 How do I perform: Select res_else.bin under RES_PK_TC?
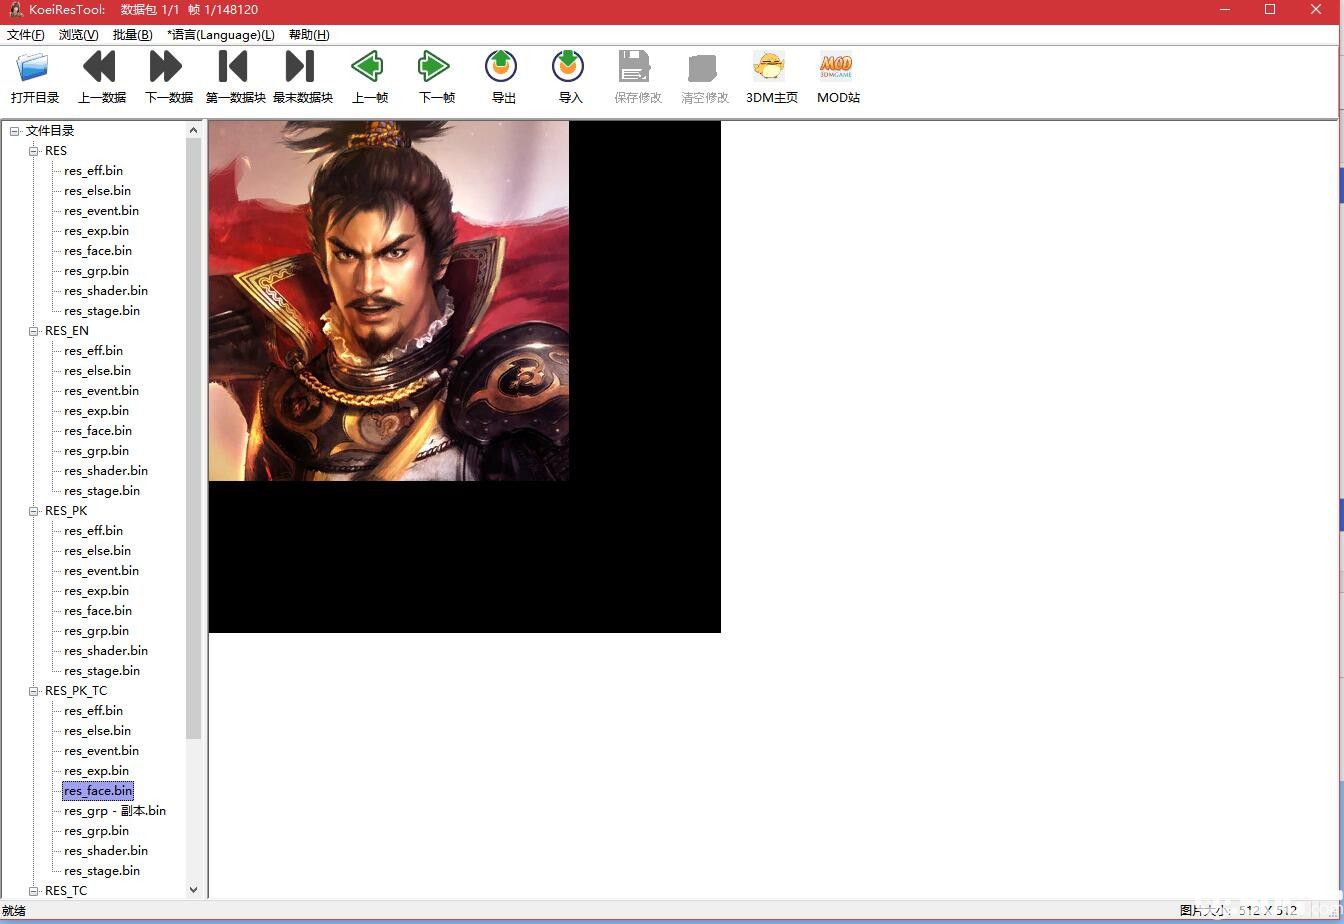(98, 731)
